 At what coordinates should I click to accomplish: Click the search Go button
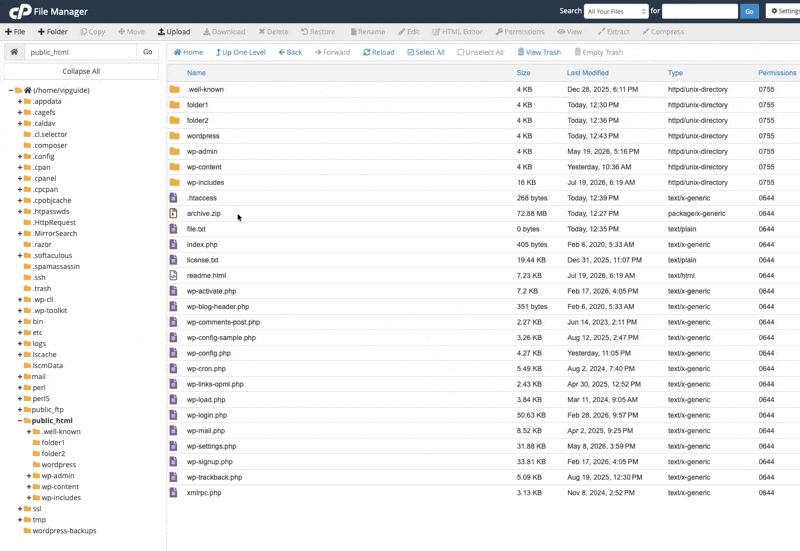pyautogui.click(x=749, y=11)
